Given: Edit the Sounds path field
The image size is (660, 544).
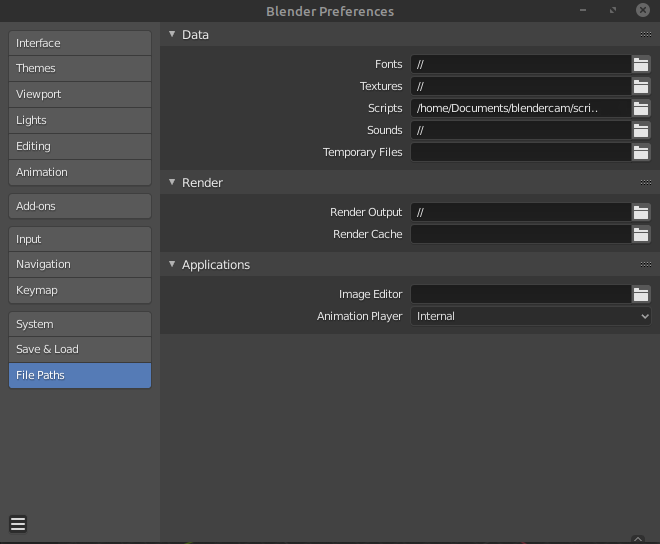Looking at the screenshot, I should (521, 131).
